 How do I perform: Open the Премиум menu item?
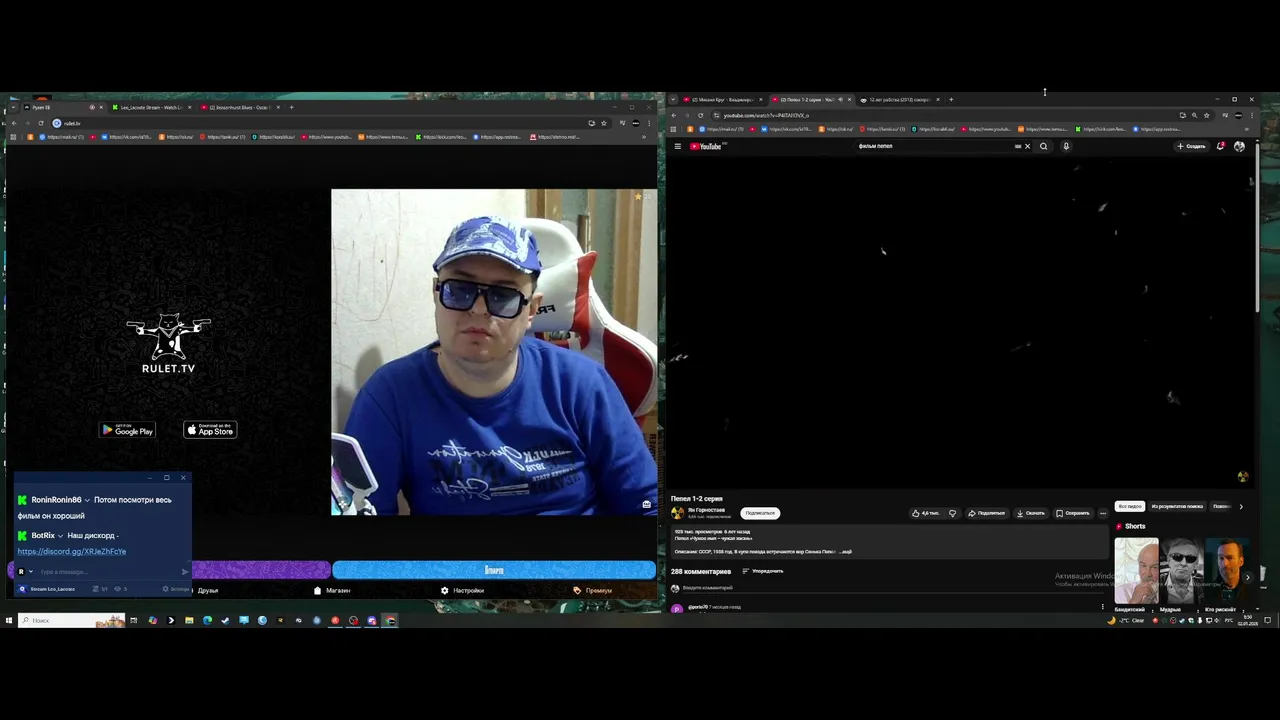[593, 590]
